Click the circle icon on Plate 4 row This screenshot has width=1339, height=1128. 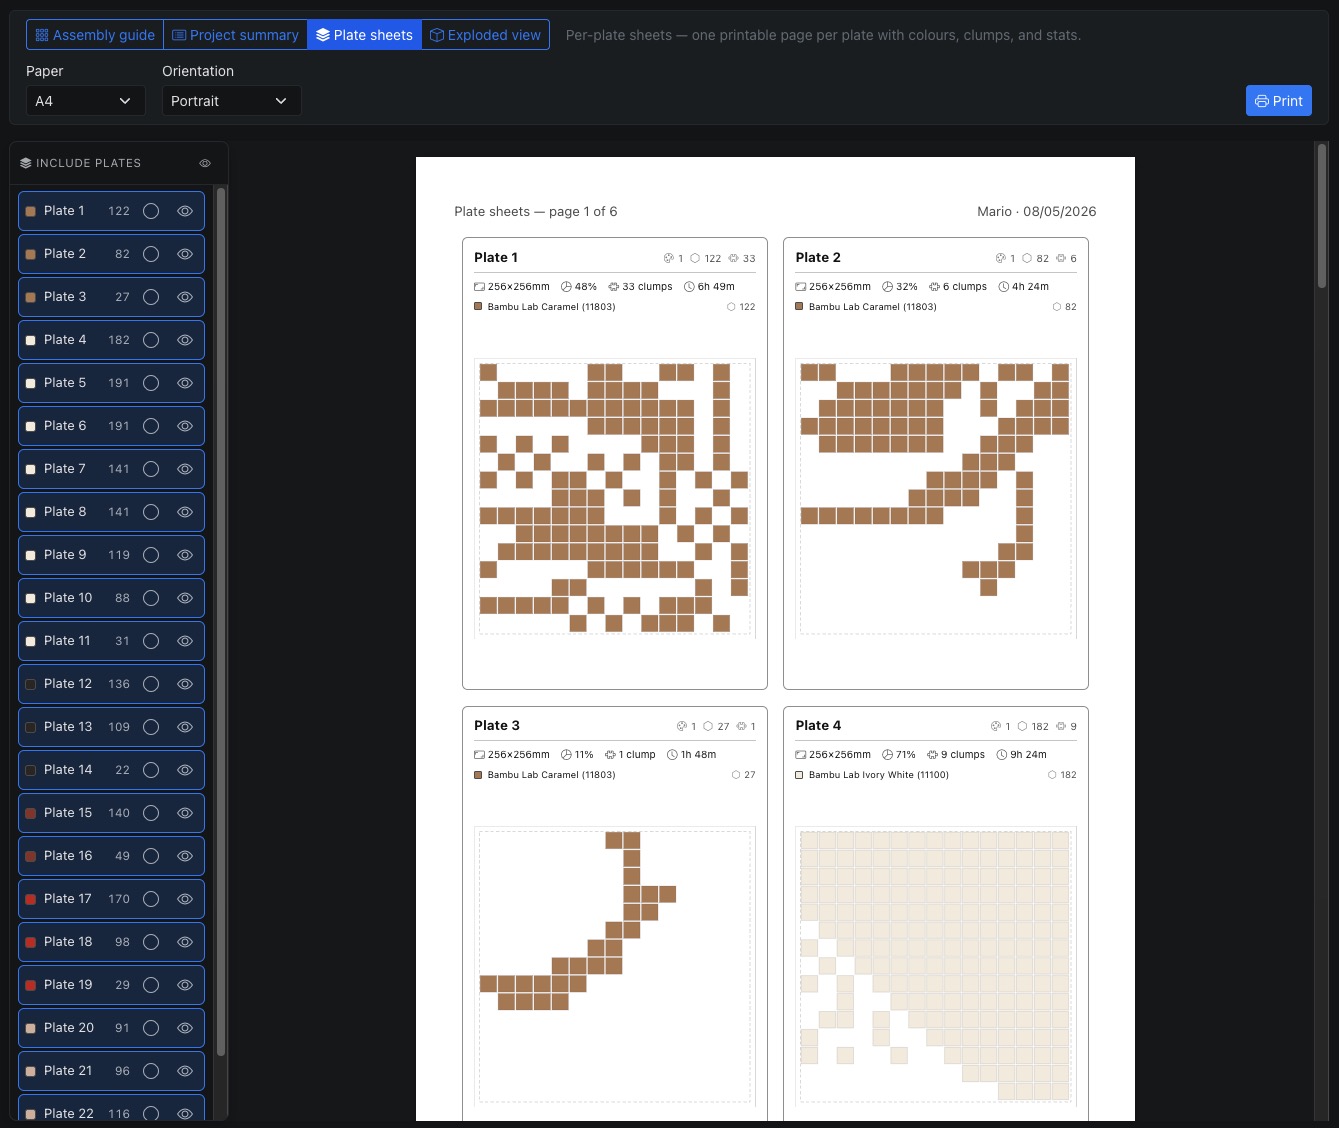point(151,340)
